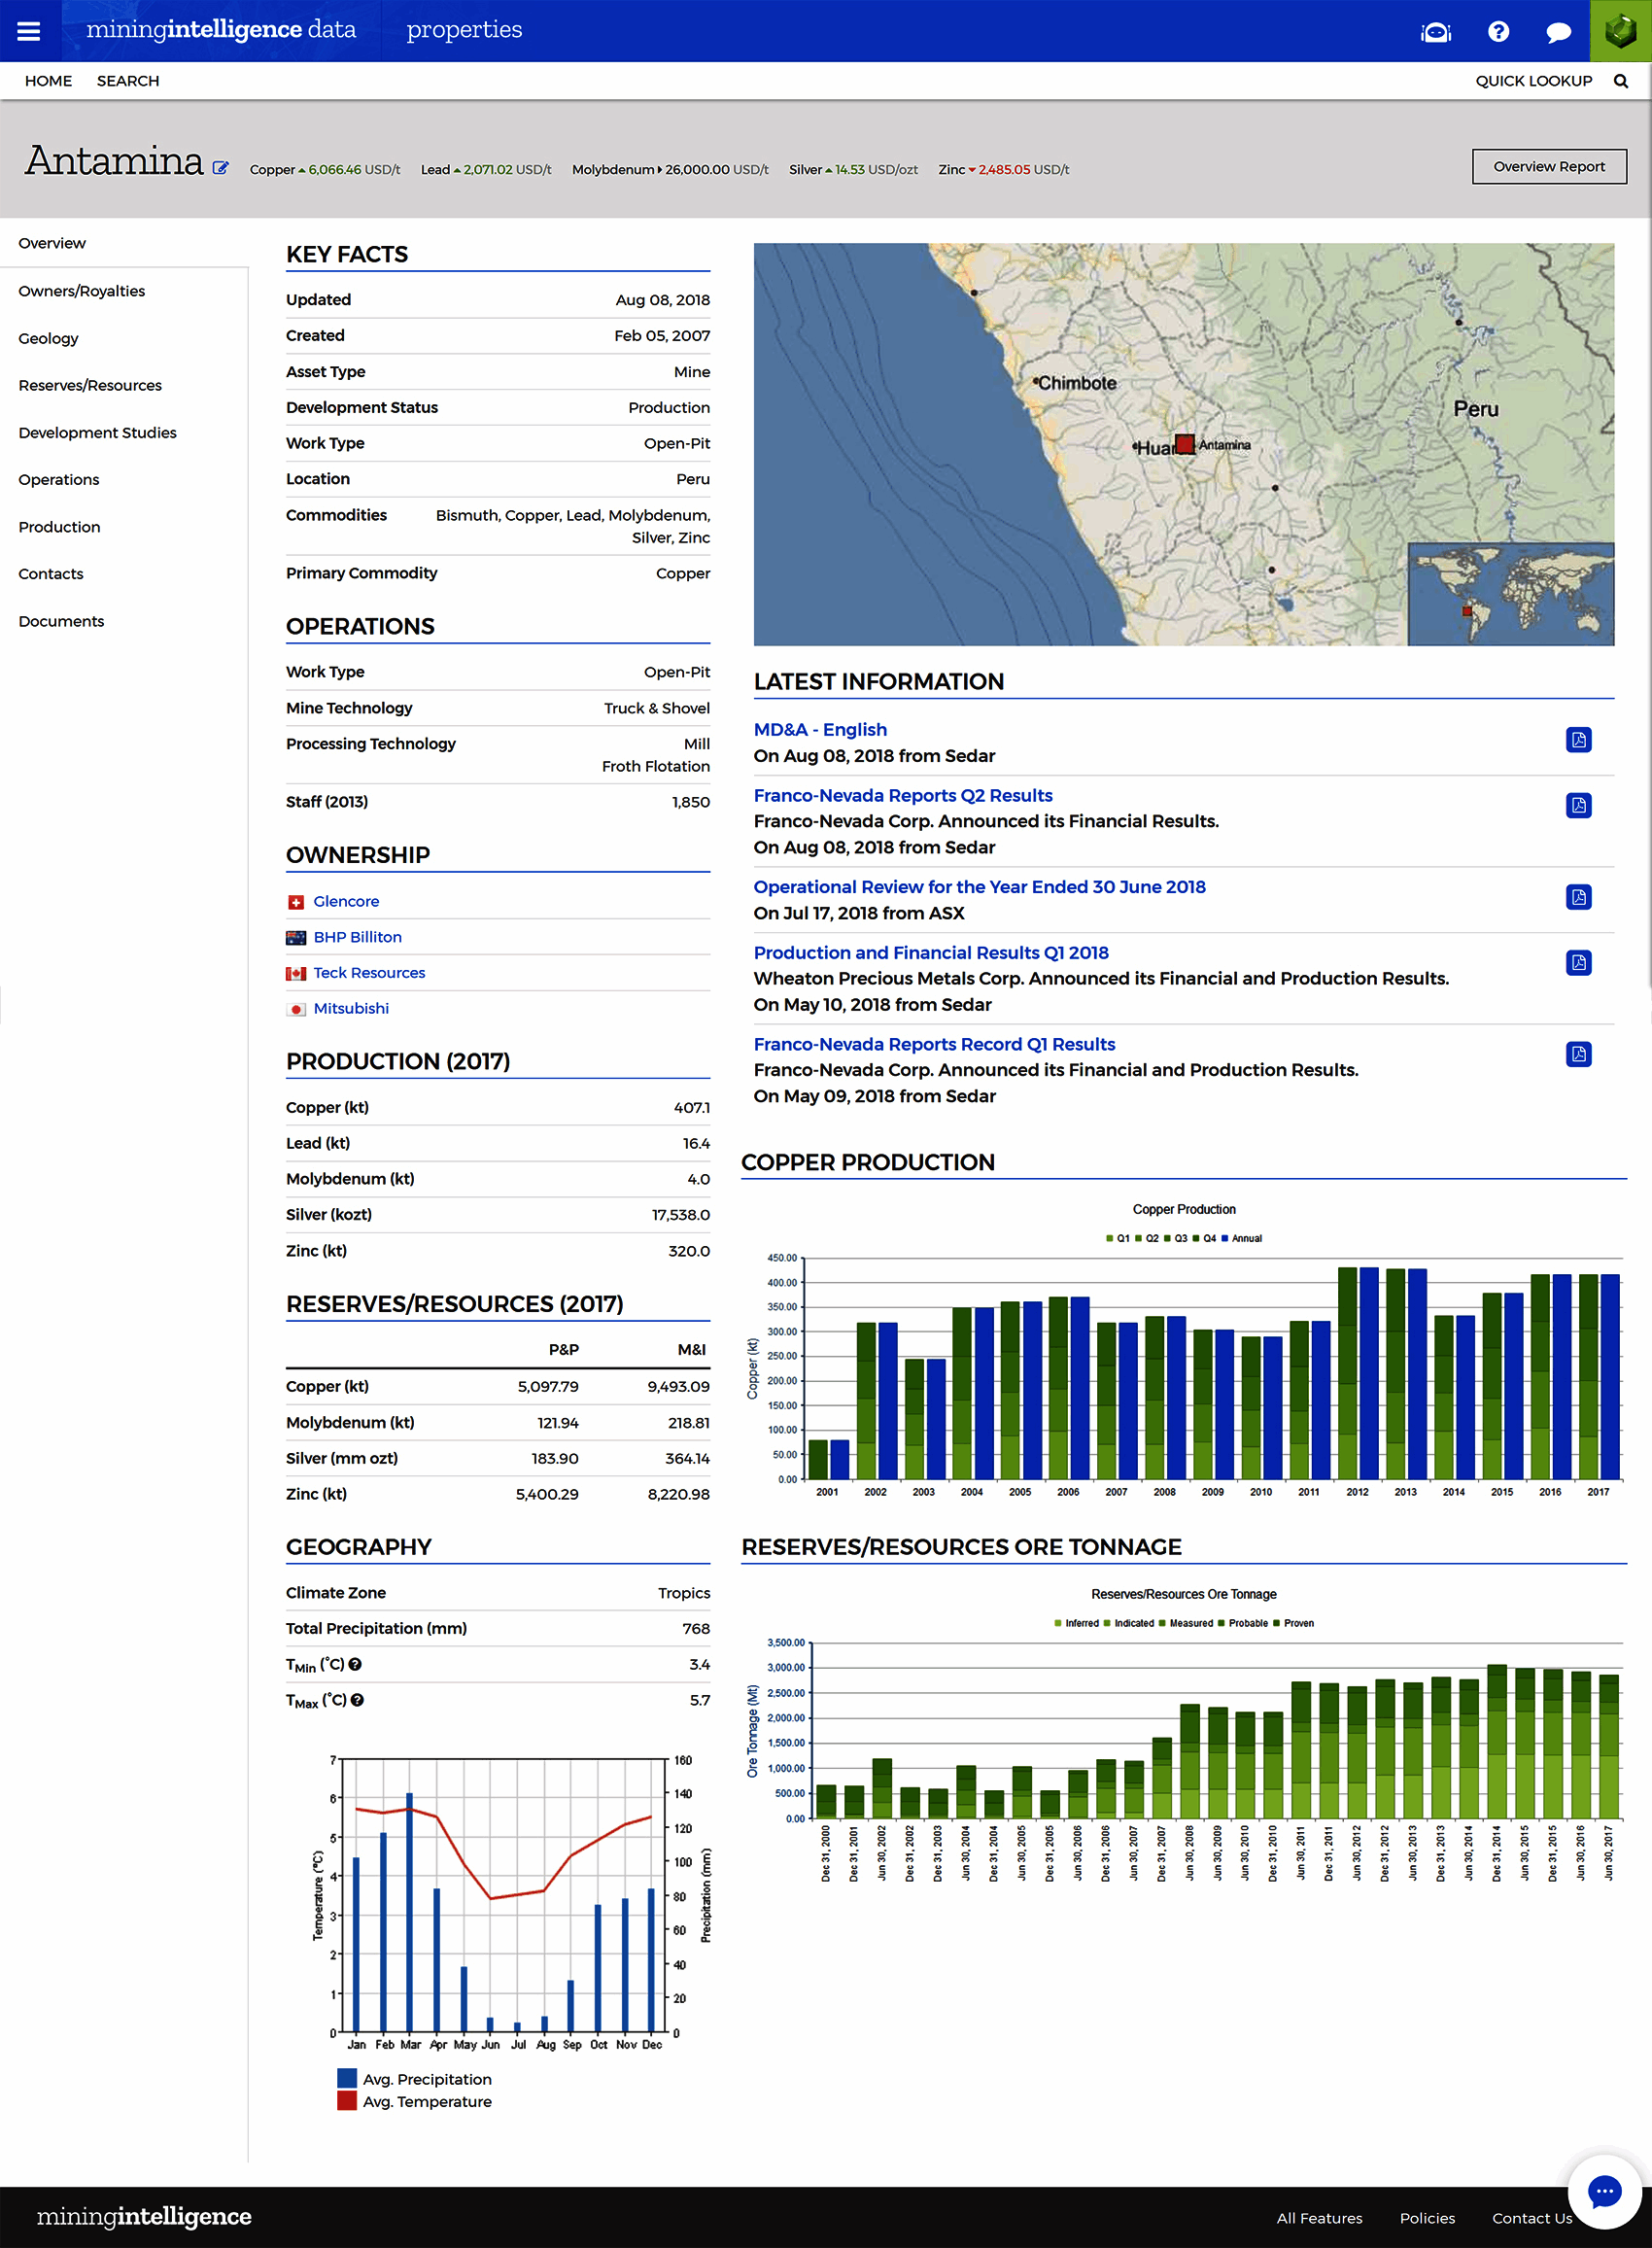Viewport: 1652px width, 2248px height.
Task: Open the Reserves/Resources sidebar section
Action: click(90, 385)
